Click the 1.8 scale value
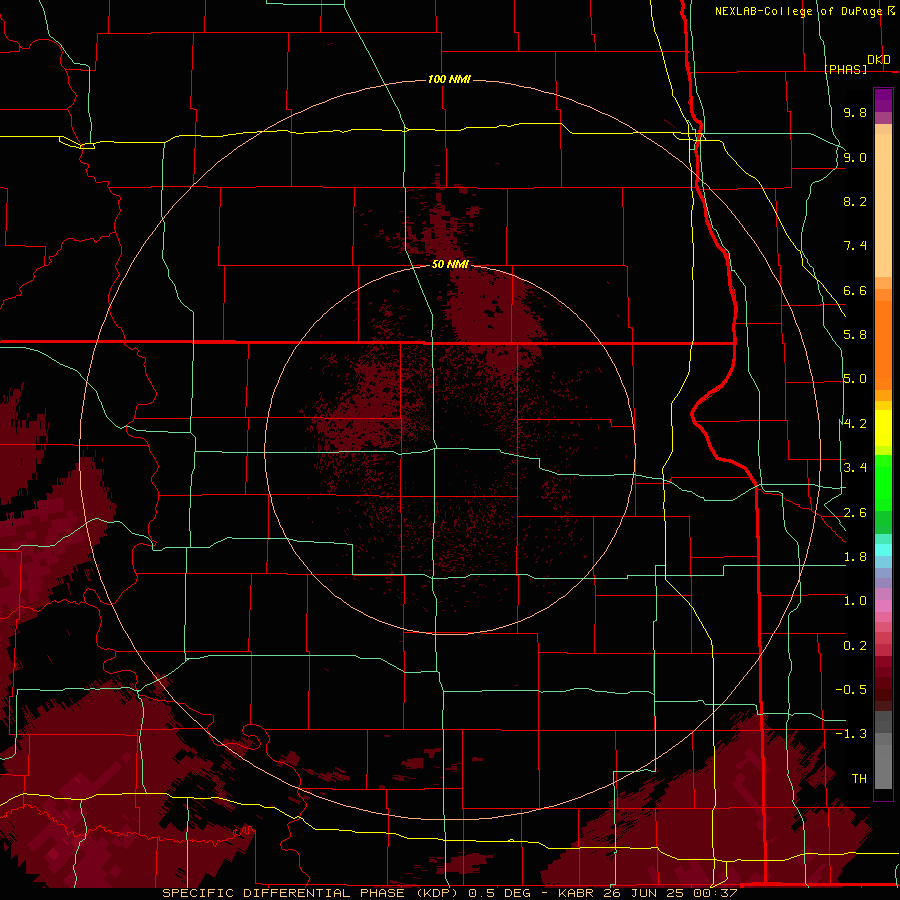Viewport: 900px width, 900px height. click(x=855, y=557)
